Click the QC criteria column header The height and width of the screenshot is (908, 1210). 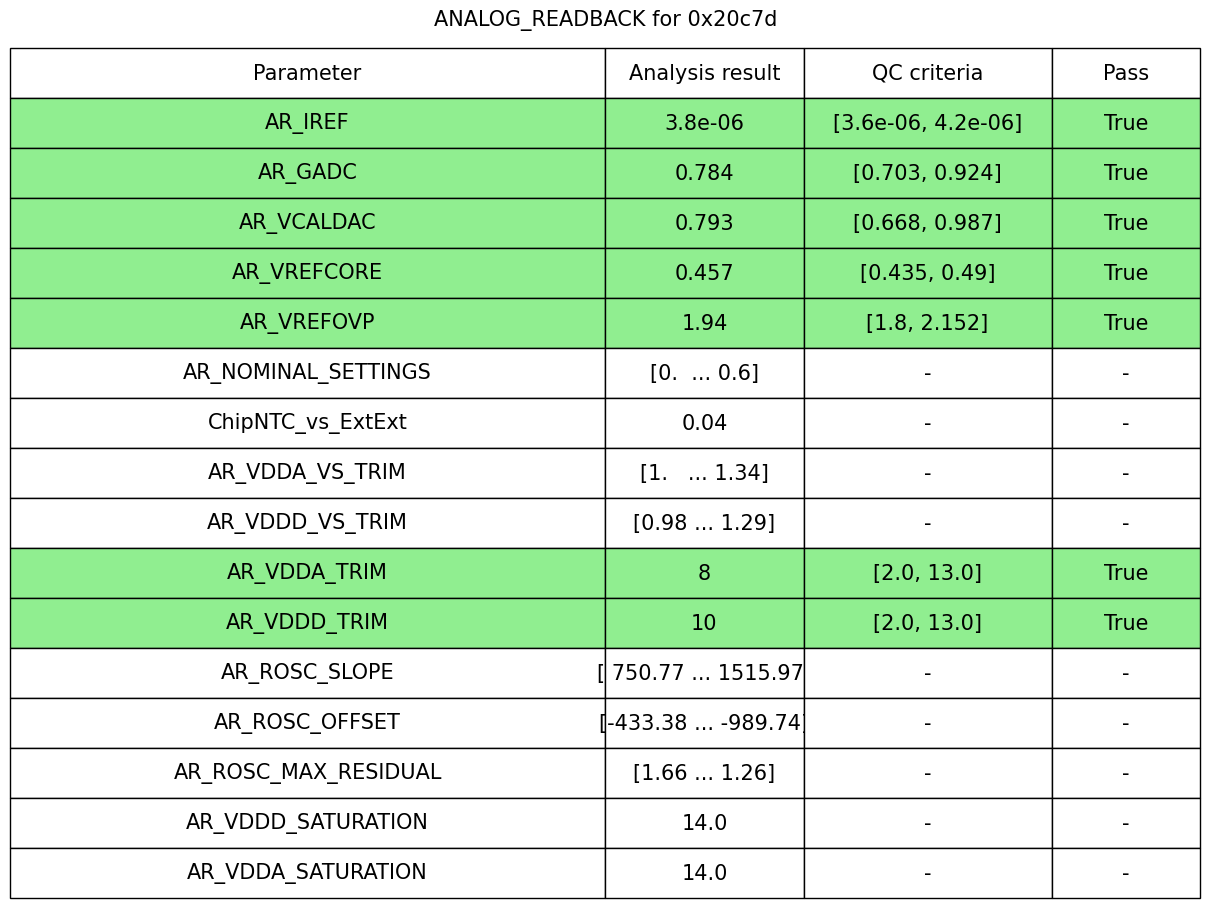(927, 73)
